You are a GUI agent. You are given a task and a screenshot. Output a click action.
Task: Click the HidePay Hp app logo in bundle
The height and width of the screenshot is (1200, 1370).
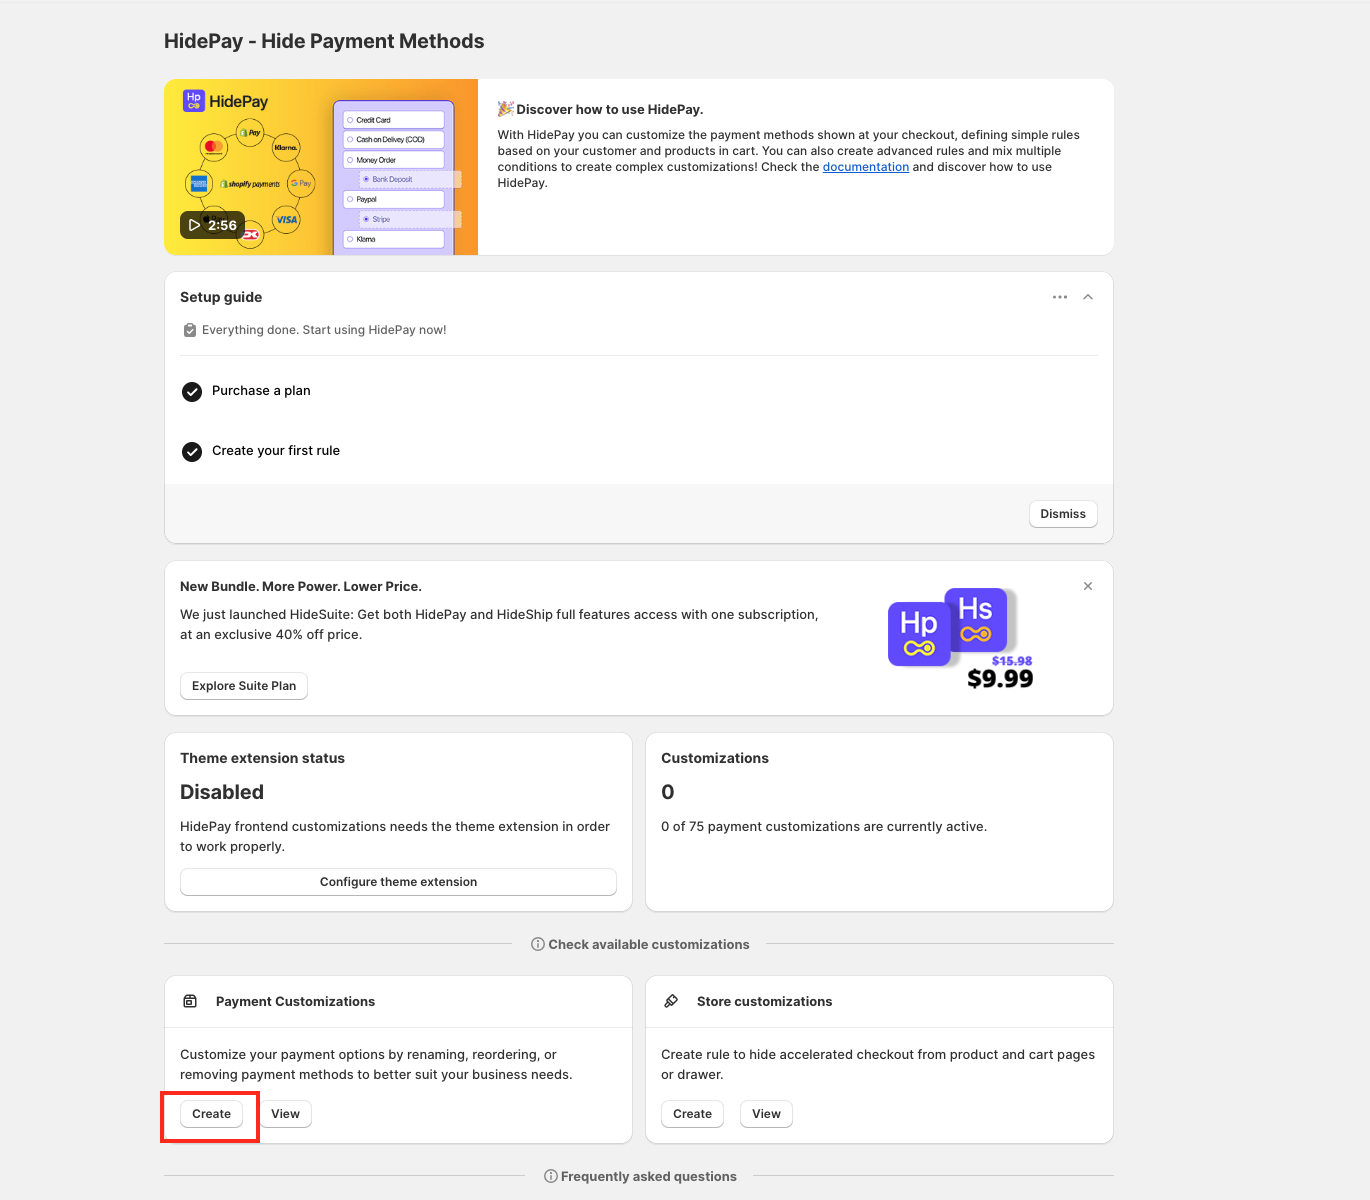[x=919, y=634]
